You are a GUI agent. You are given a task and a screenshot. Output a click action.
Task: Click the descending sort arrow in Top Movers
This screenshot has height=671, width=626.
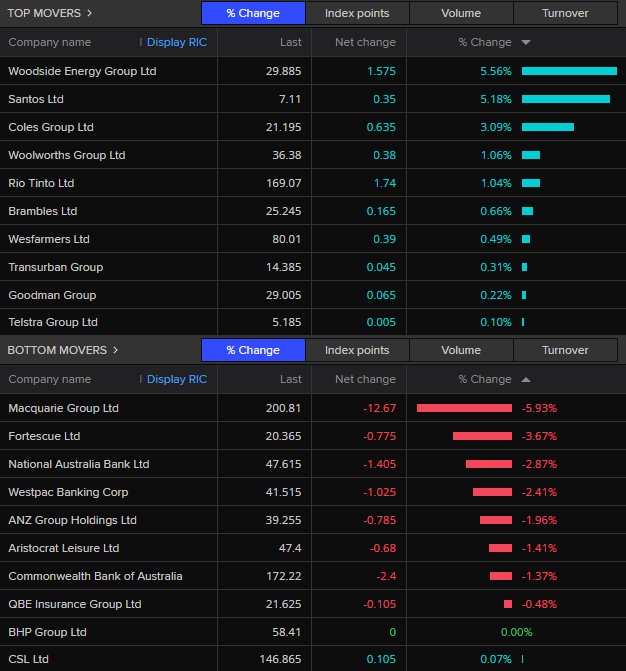click(526, 43)
